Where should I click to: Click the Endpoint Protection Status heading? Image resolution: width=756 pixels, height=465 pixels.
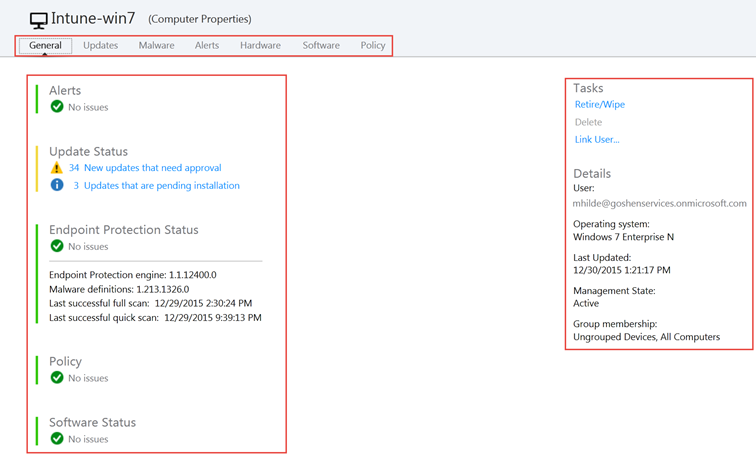coord(124,230)
